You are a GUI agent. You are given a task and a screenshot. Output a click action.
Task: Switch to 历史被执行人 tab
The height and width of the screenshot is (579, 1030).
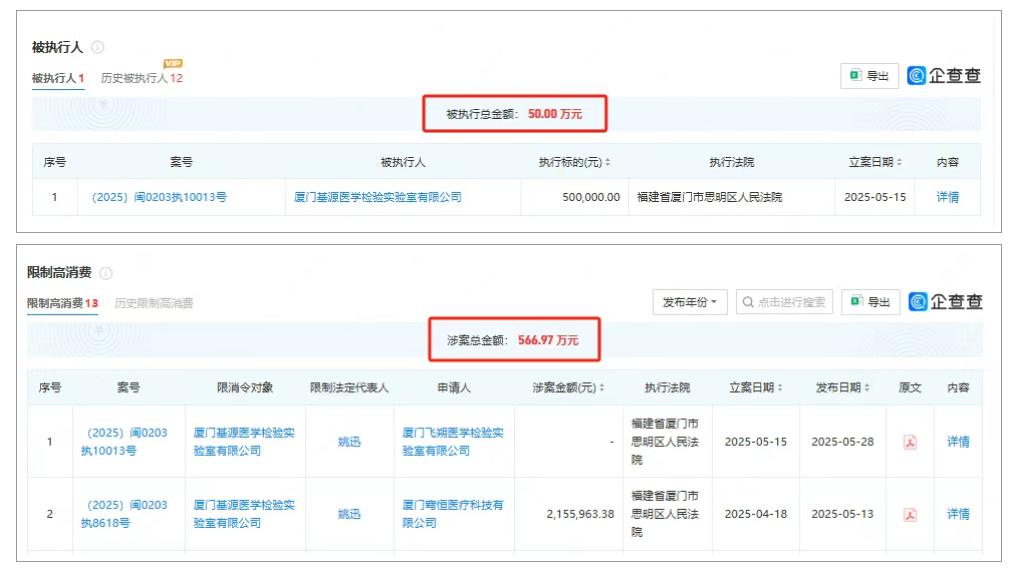click(141, 78)
